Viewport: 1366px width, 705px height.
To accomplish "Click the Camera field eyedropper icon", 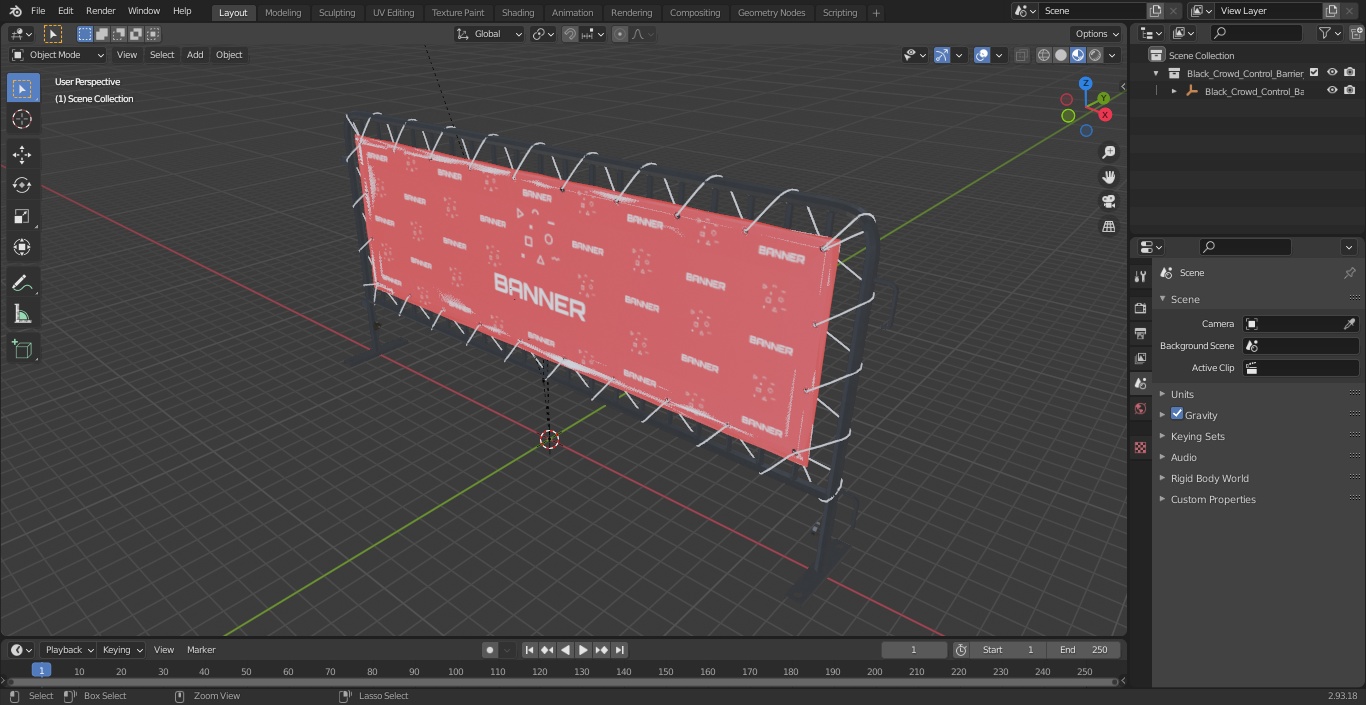I will pyautogui.click(x=1349, y=324).
